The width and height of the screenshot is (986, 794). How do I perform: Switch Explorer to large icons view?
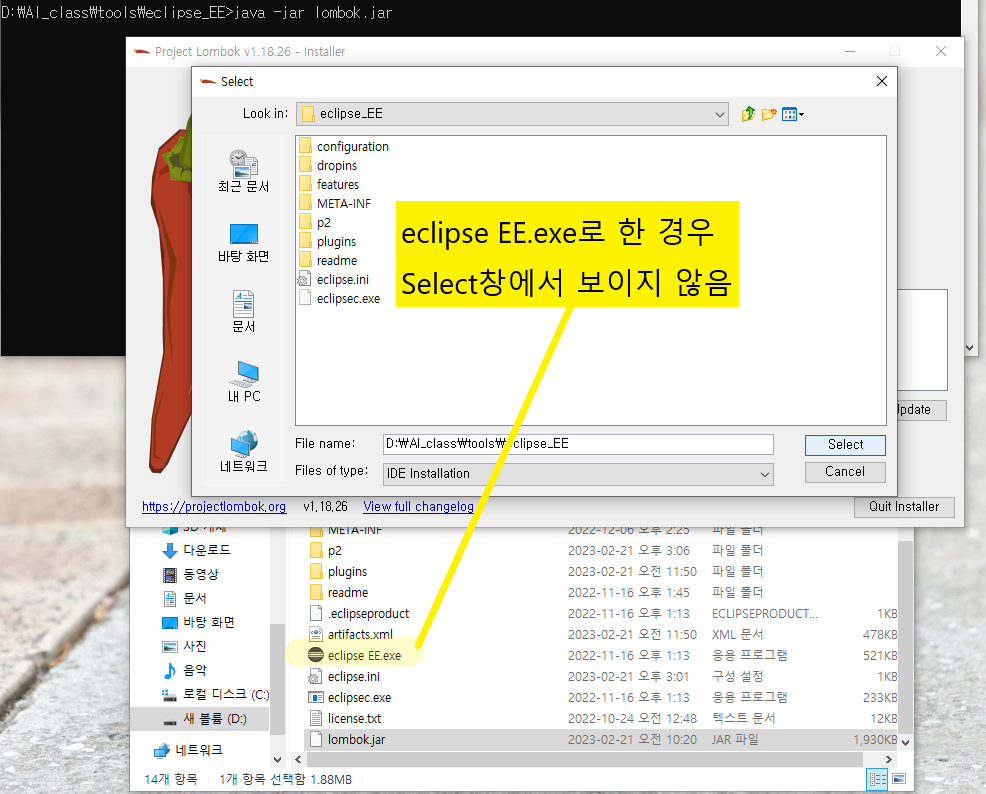(899, 779)
